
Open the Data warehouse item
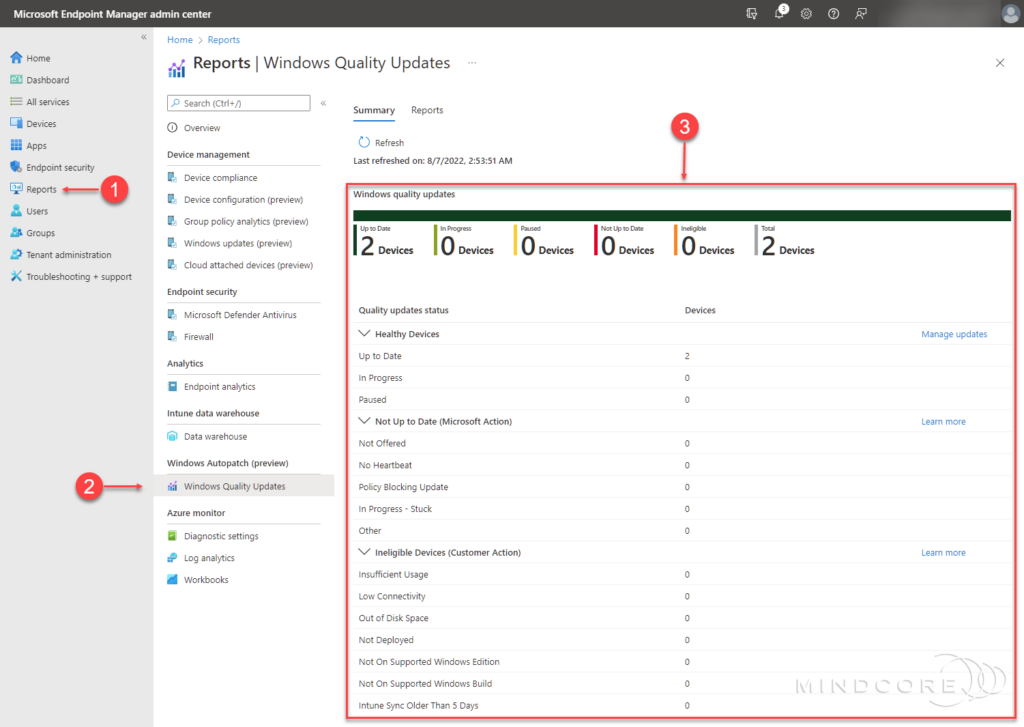[x=217, y=437]
